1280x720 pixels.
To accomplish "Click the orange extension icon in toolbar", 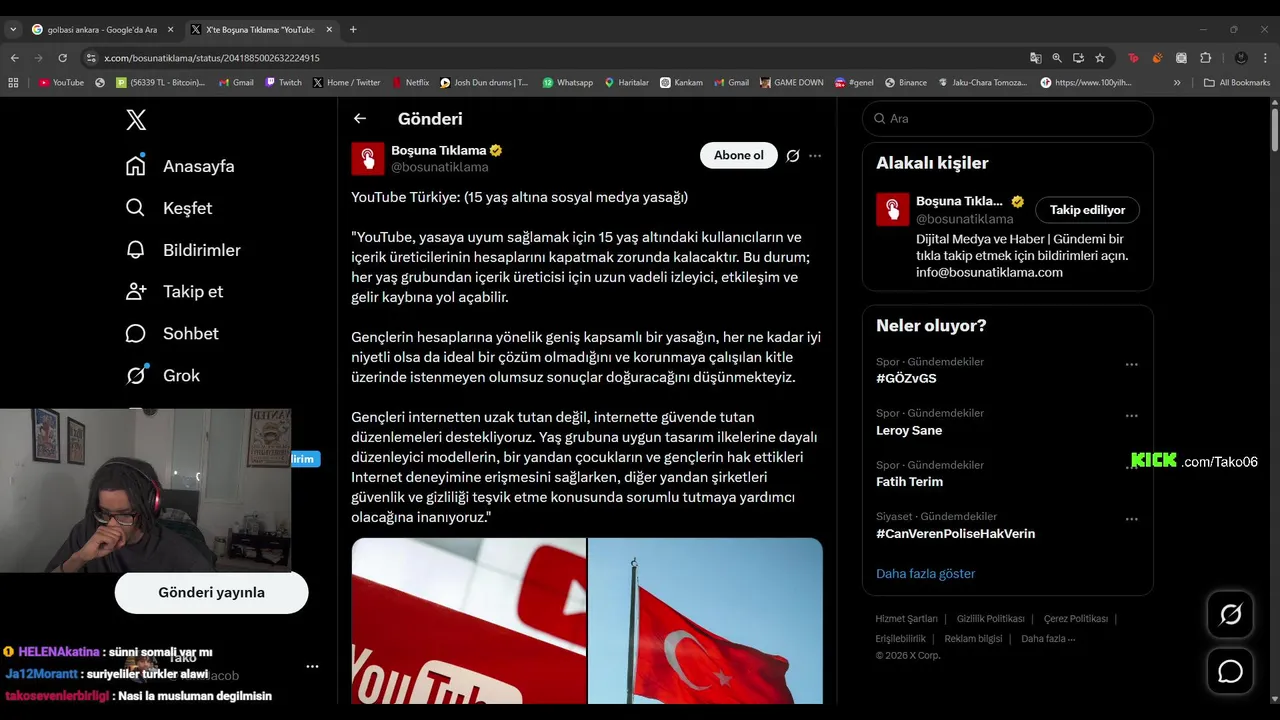I will pos(1157,58).
